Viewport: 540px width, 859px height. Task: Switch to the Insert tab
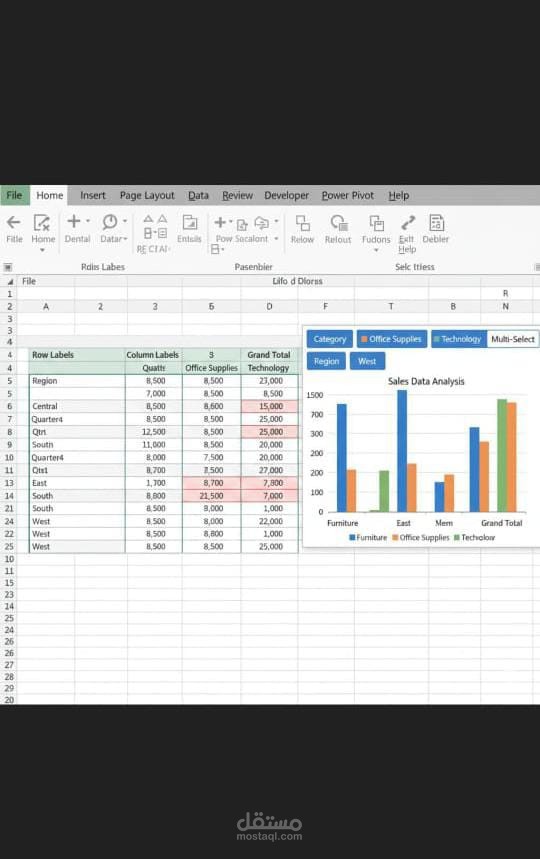pyautogui.click(x=93, y=196)
